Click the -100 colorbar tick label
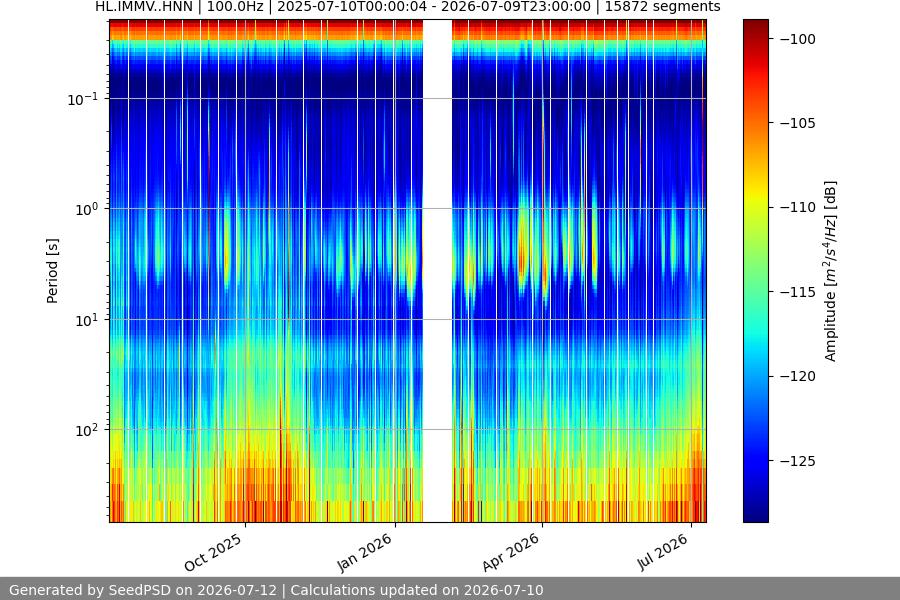 [798, 38]
